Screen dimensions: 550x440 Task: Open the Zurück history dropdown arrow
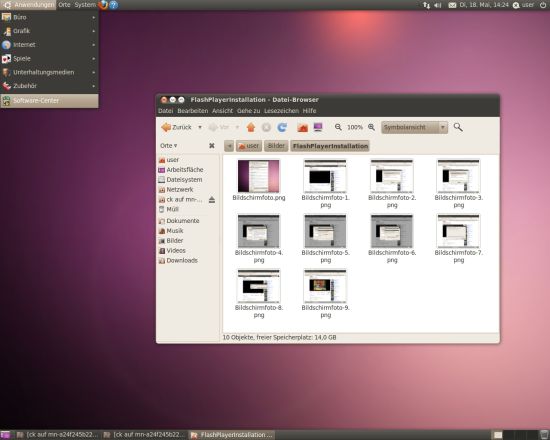(200, 127)
